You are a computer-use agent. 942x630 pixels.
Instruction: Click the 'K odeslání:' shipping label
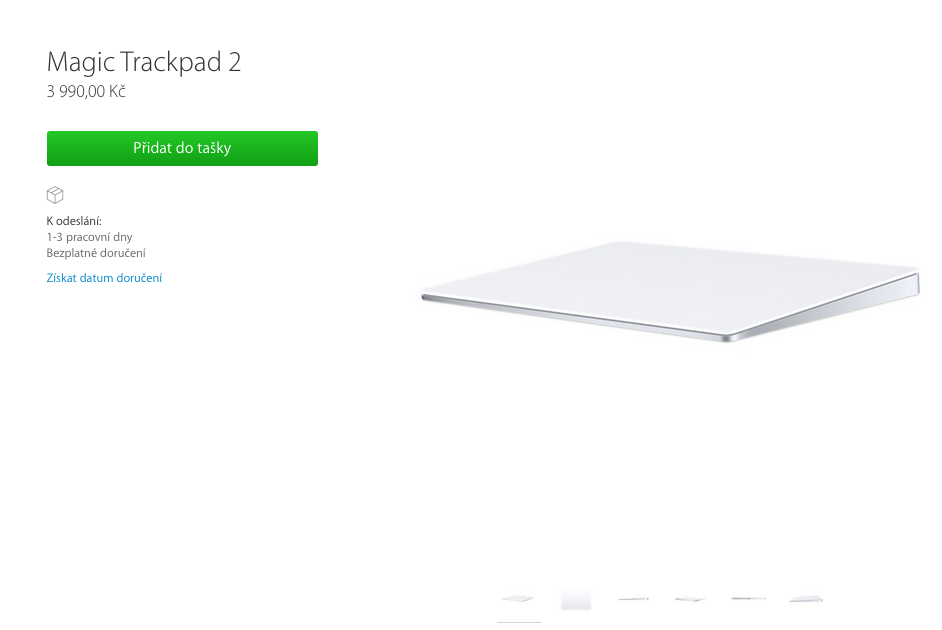74,221
